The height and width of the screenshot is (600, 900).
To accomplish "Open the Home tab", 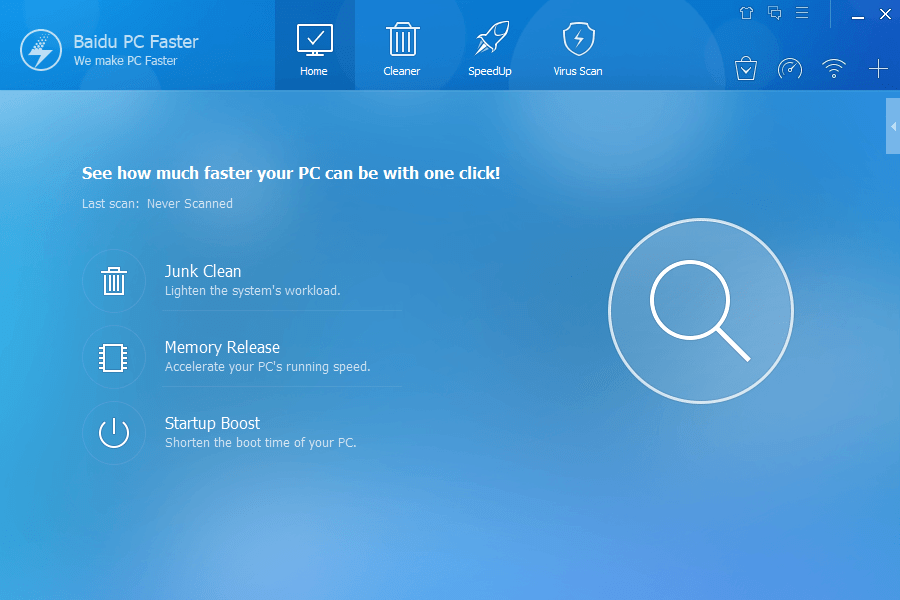I will (x=314, y=45).
